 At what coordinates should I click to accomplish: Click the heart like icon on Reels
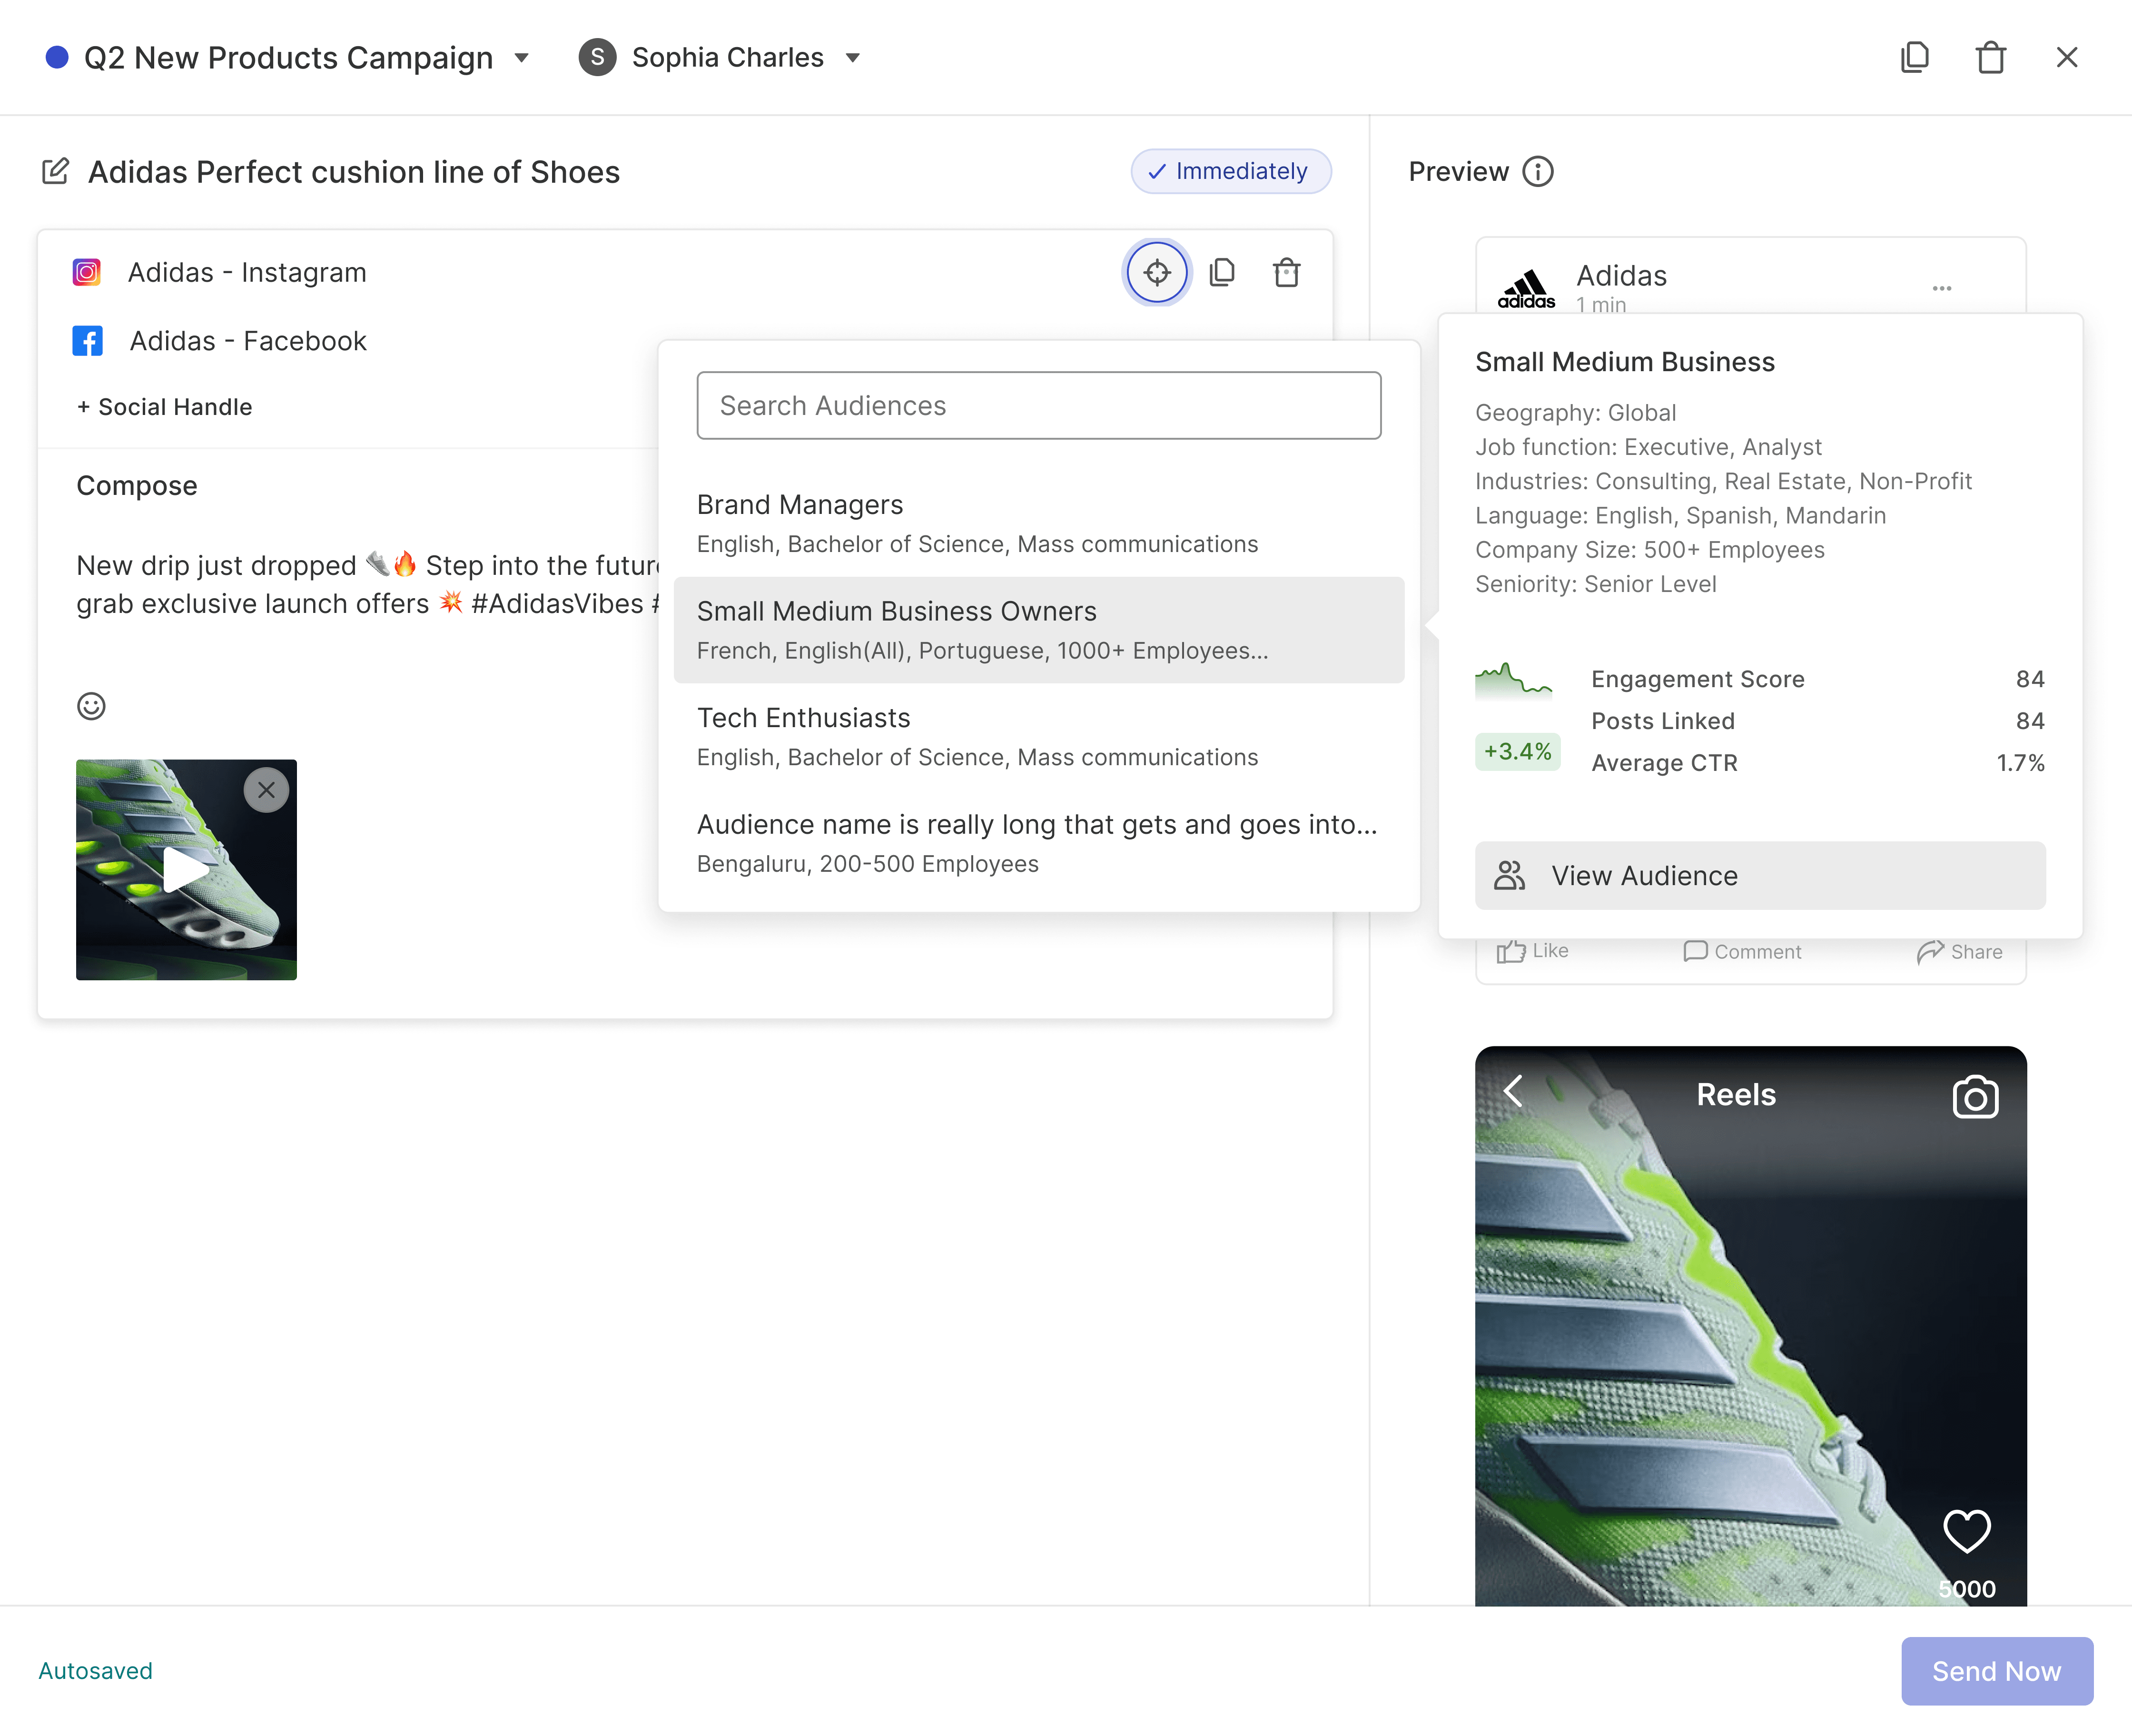[1966, 1530]
